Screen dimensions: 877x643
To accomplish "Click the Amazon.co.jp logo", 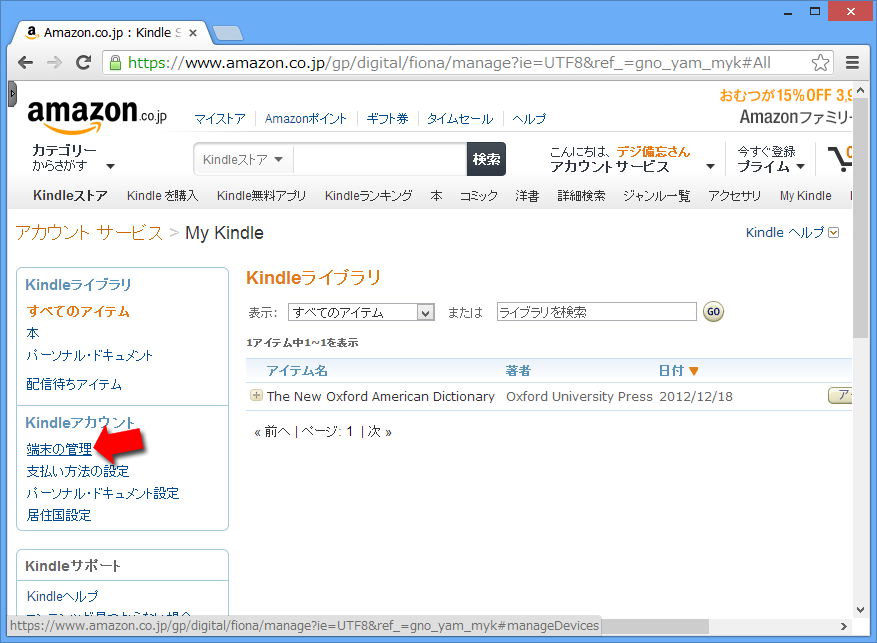I will pos(97,116).
